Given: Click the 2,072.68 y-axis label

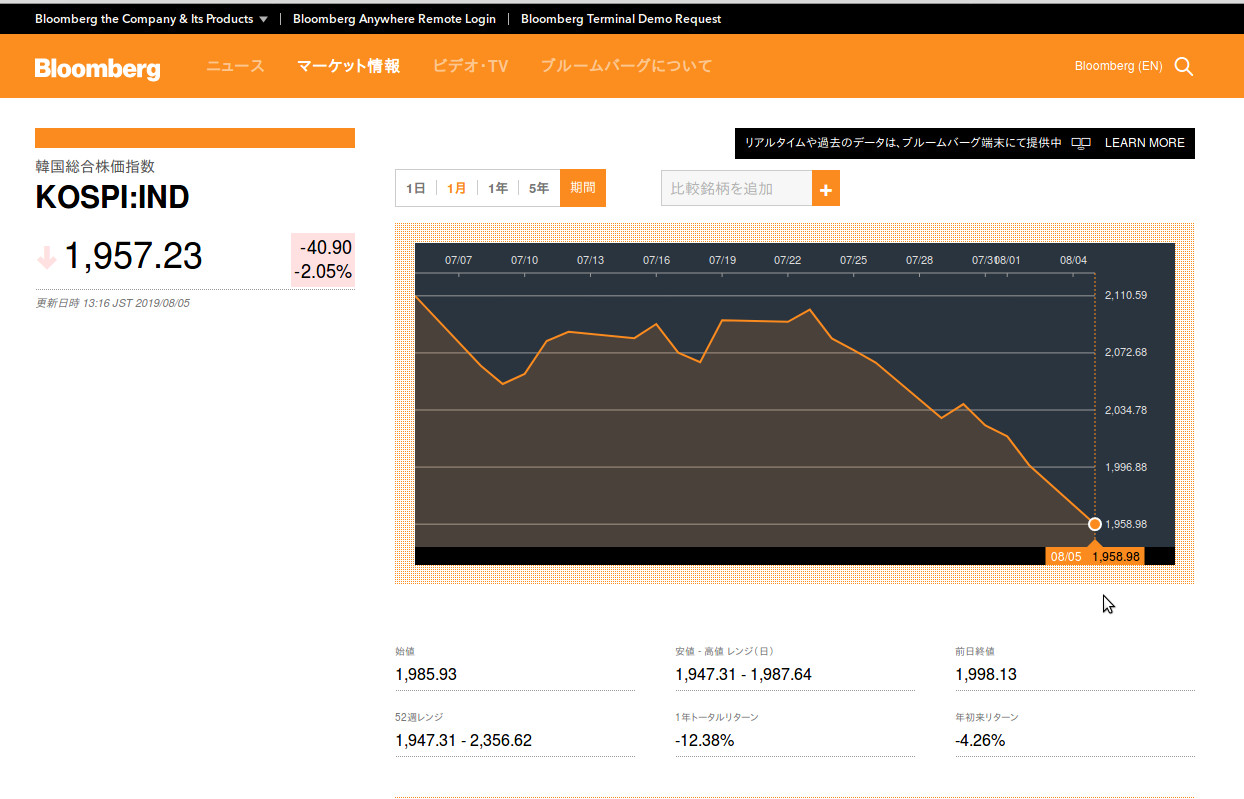Looking at the screenshot, I should pos(1126,352).
